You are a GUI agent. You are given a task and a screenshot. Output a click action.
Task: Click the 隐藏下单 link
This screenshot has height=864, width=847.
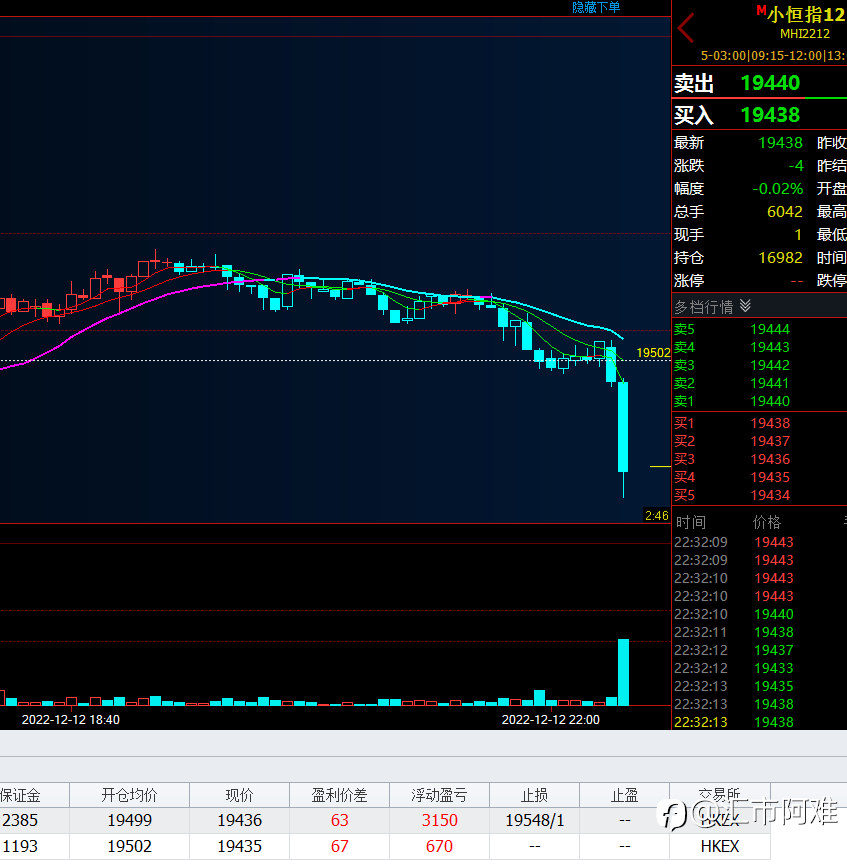[x=596, y=7]
